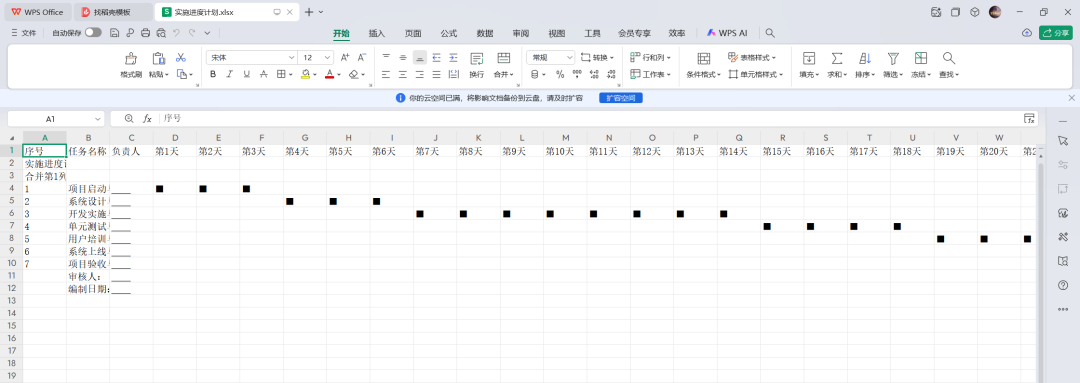This screenshot has width=1080, height=383.
Task: Click the Save icon in quick access bar
Action: click(114, 32)
